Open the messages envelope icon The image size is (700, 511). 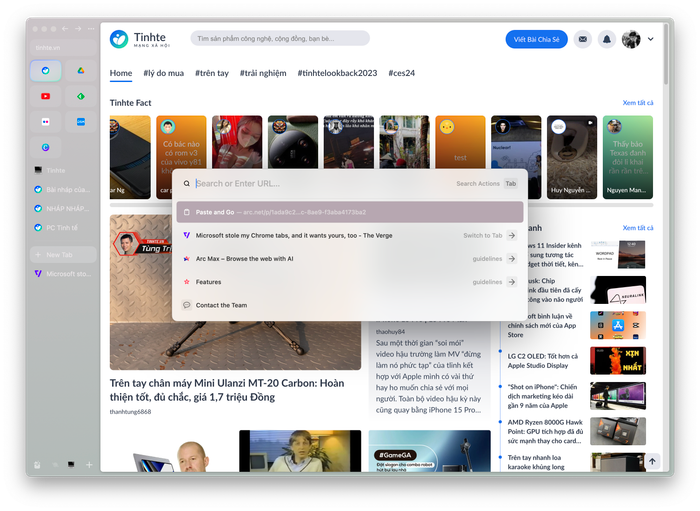(583, 39)
